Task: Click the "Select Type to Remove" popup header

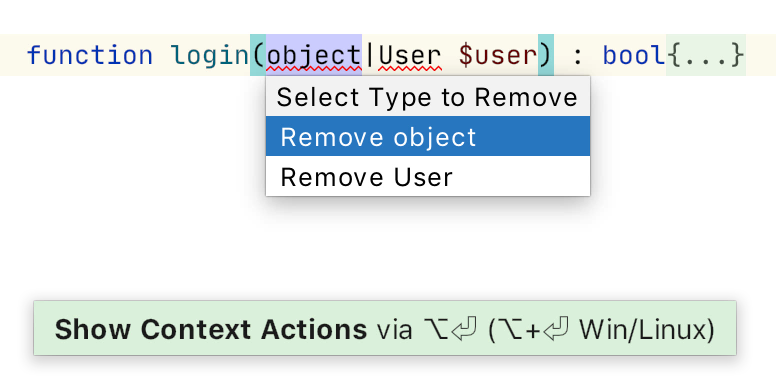Action: pyautogui.click(x=428, y=97)
